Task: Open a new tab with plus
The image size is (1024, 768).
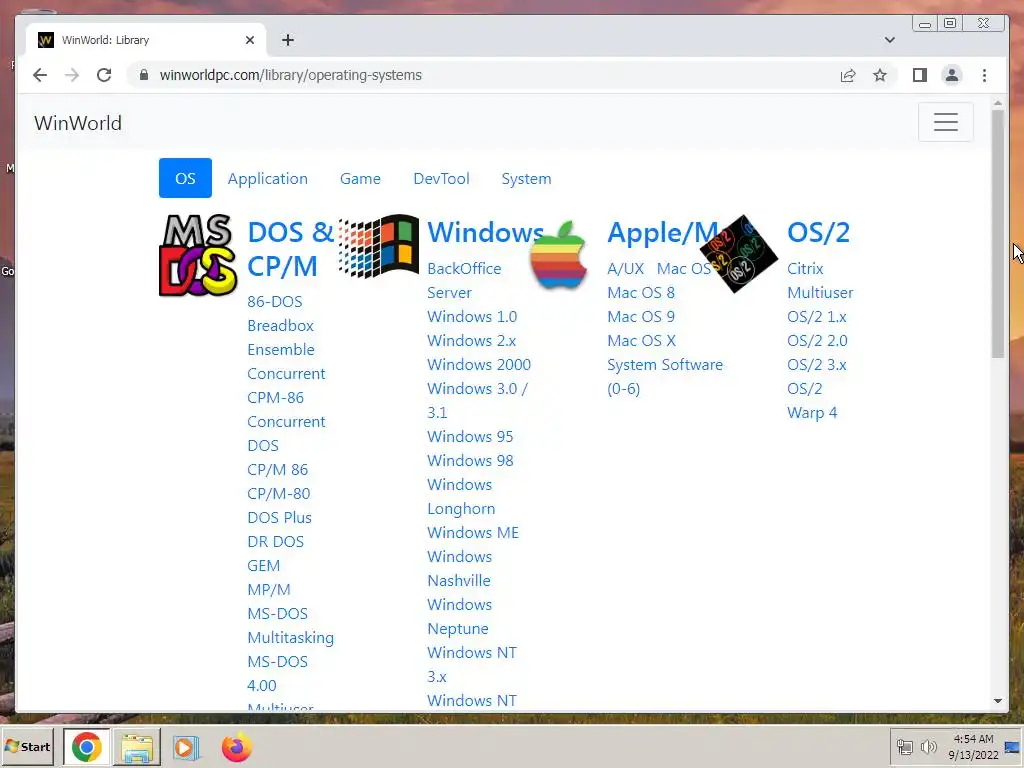Action: (x=287, y=40)
